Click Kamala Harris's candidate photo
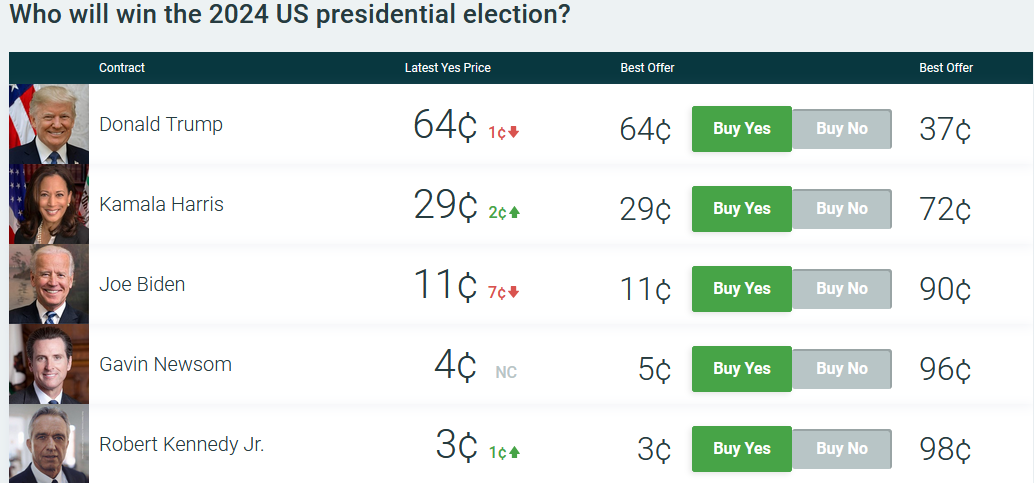This screenshot has height=483, width=1034. [49, 204]
